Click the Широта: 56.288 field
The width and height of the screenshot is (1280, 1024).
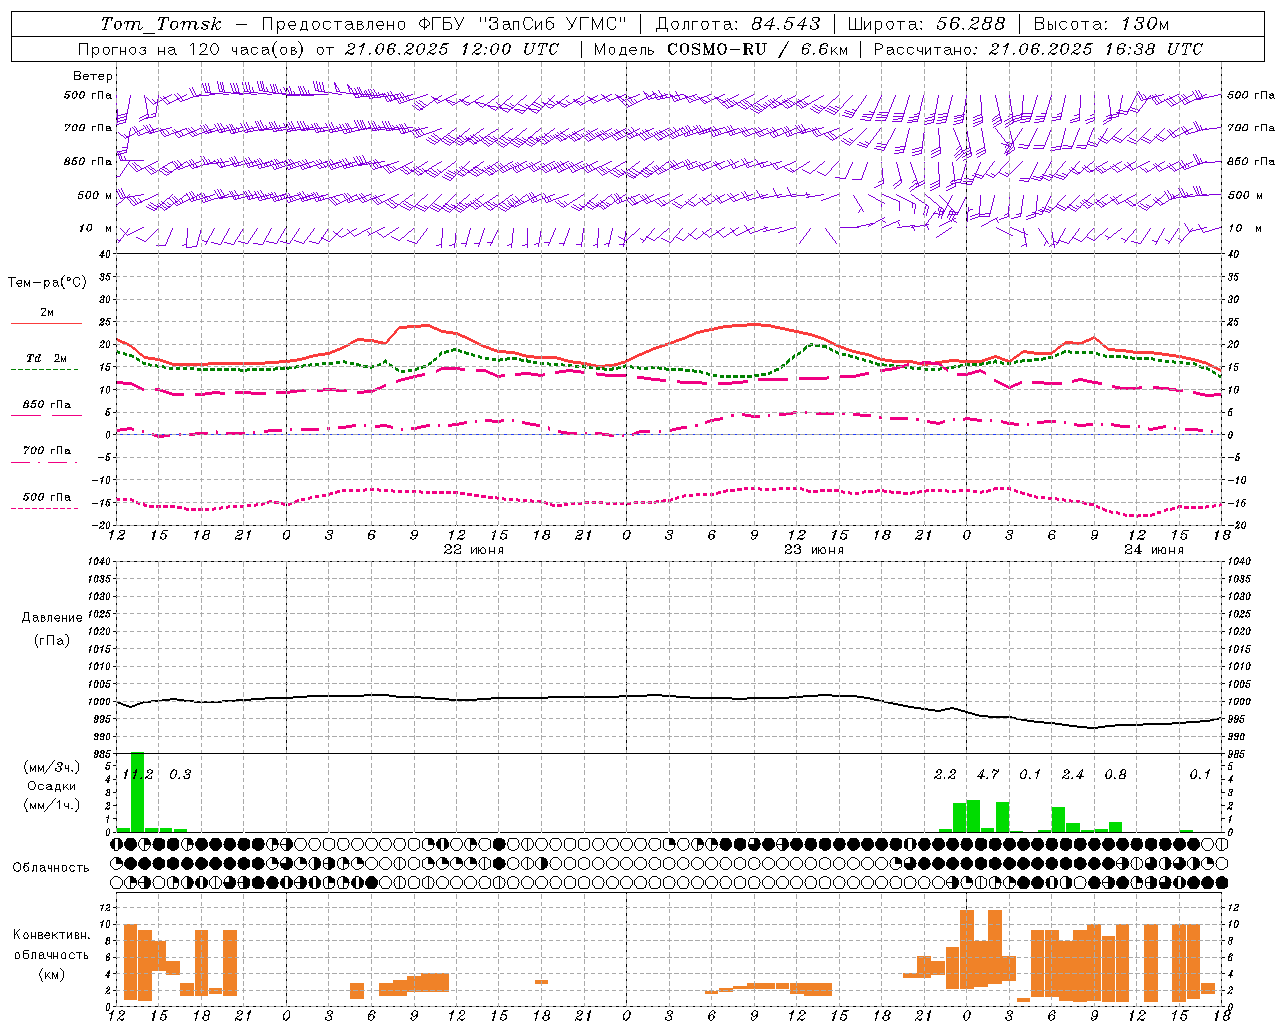(926, 24)
